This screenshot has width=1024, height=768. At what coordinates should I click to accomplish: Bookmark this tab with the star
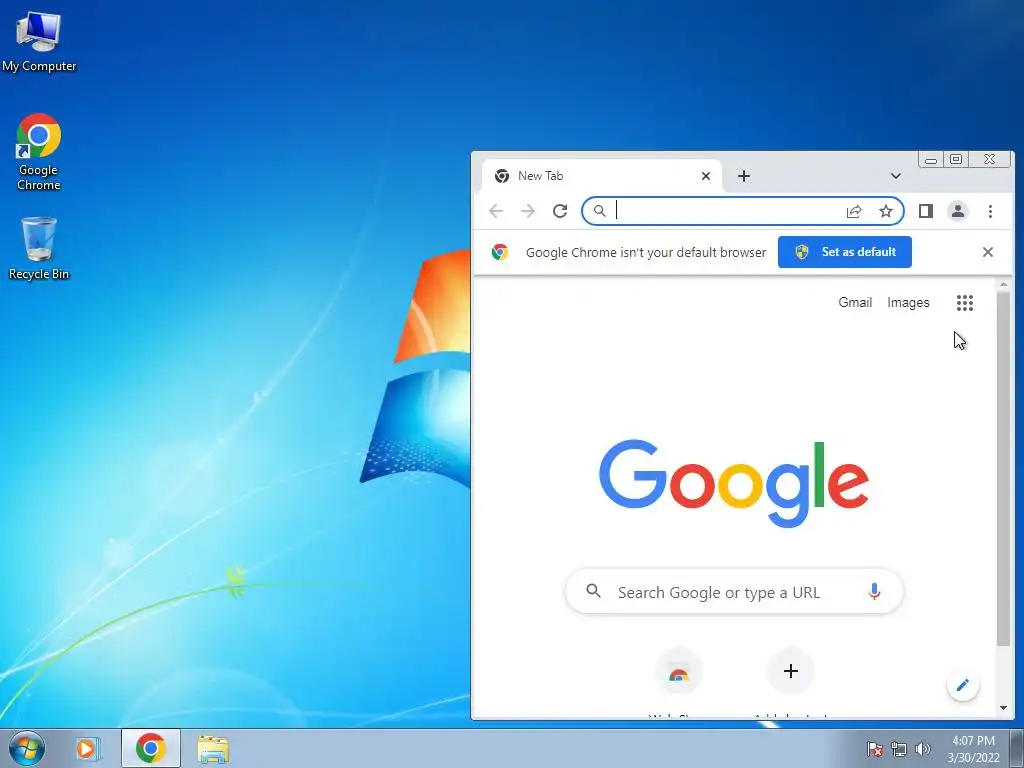(x=886, y=211)
